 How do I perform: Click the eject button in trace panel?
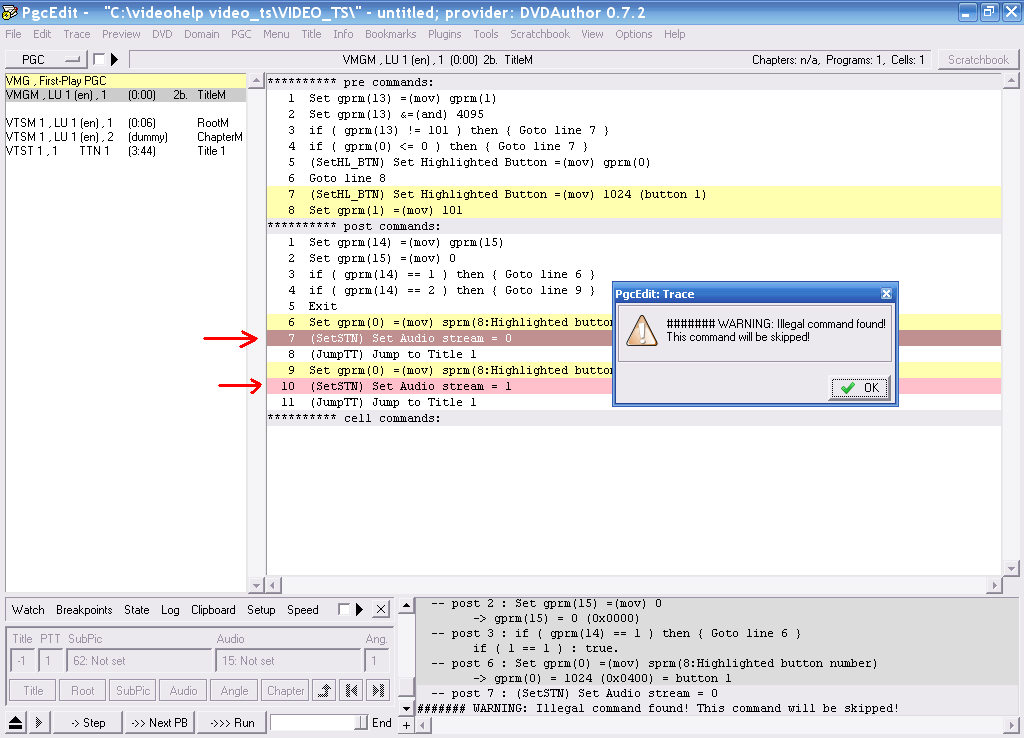pyautogui.click(x=16, y=722)
